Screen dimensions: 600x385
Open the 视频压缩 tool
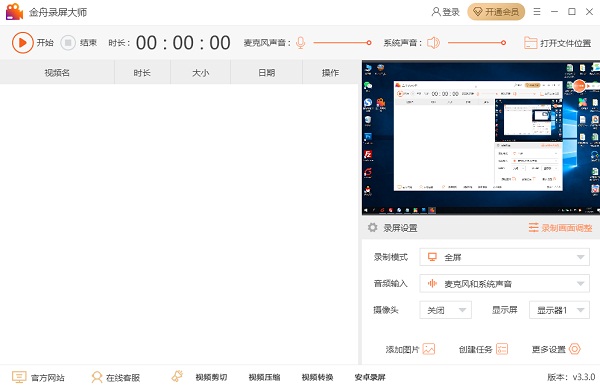pyautogui.click(x=264, y=377)
